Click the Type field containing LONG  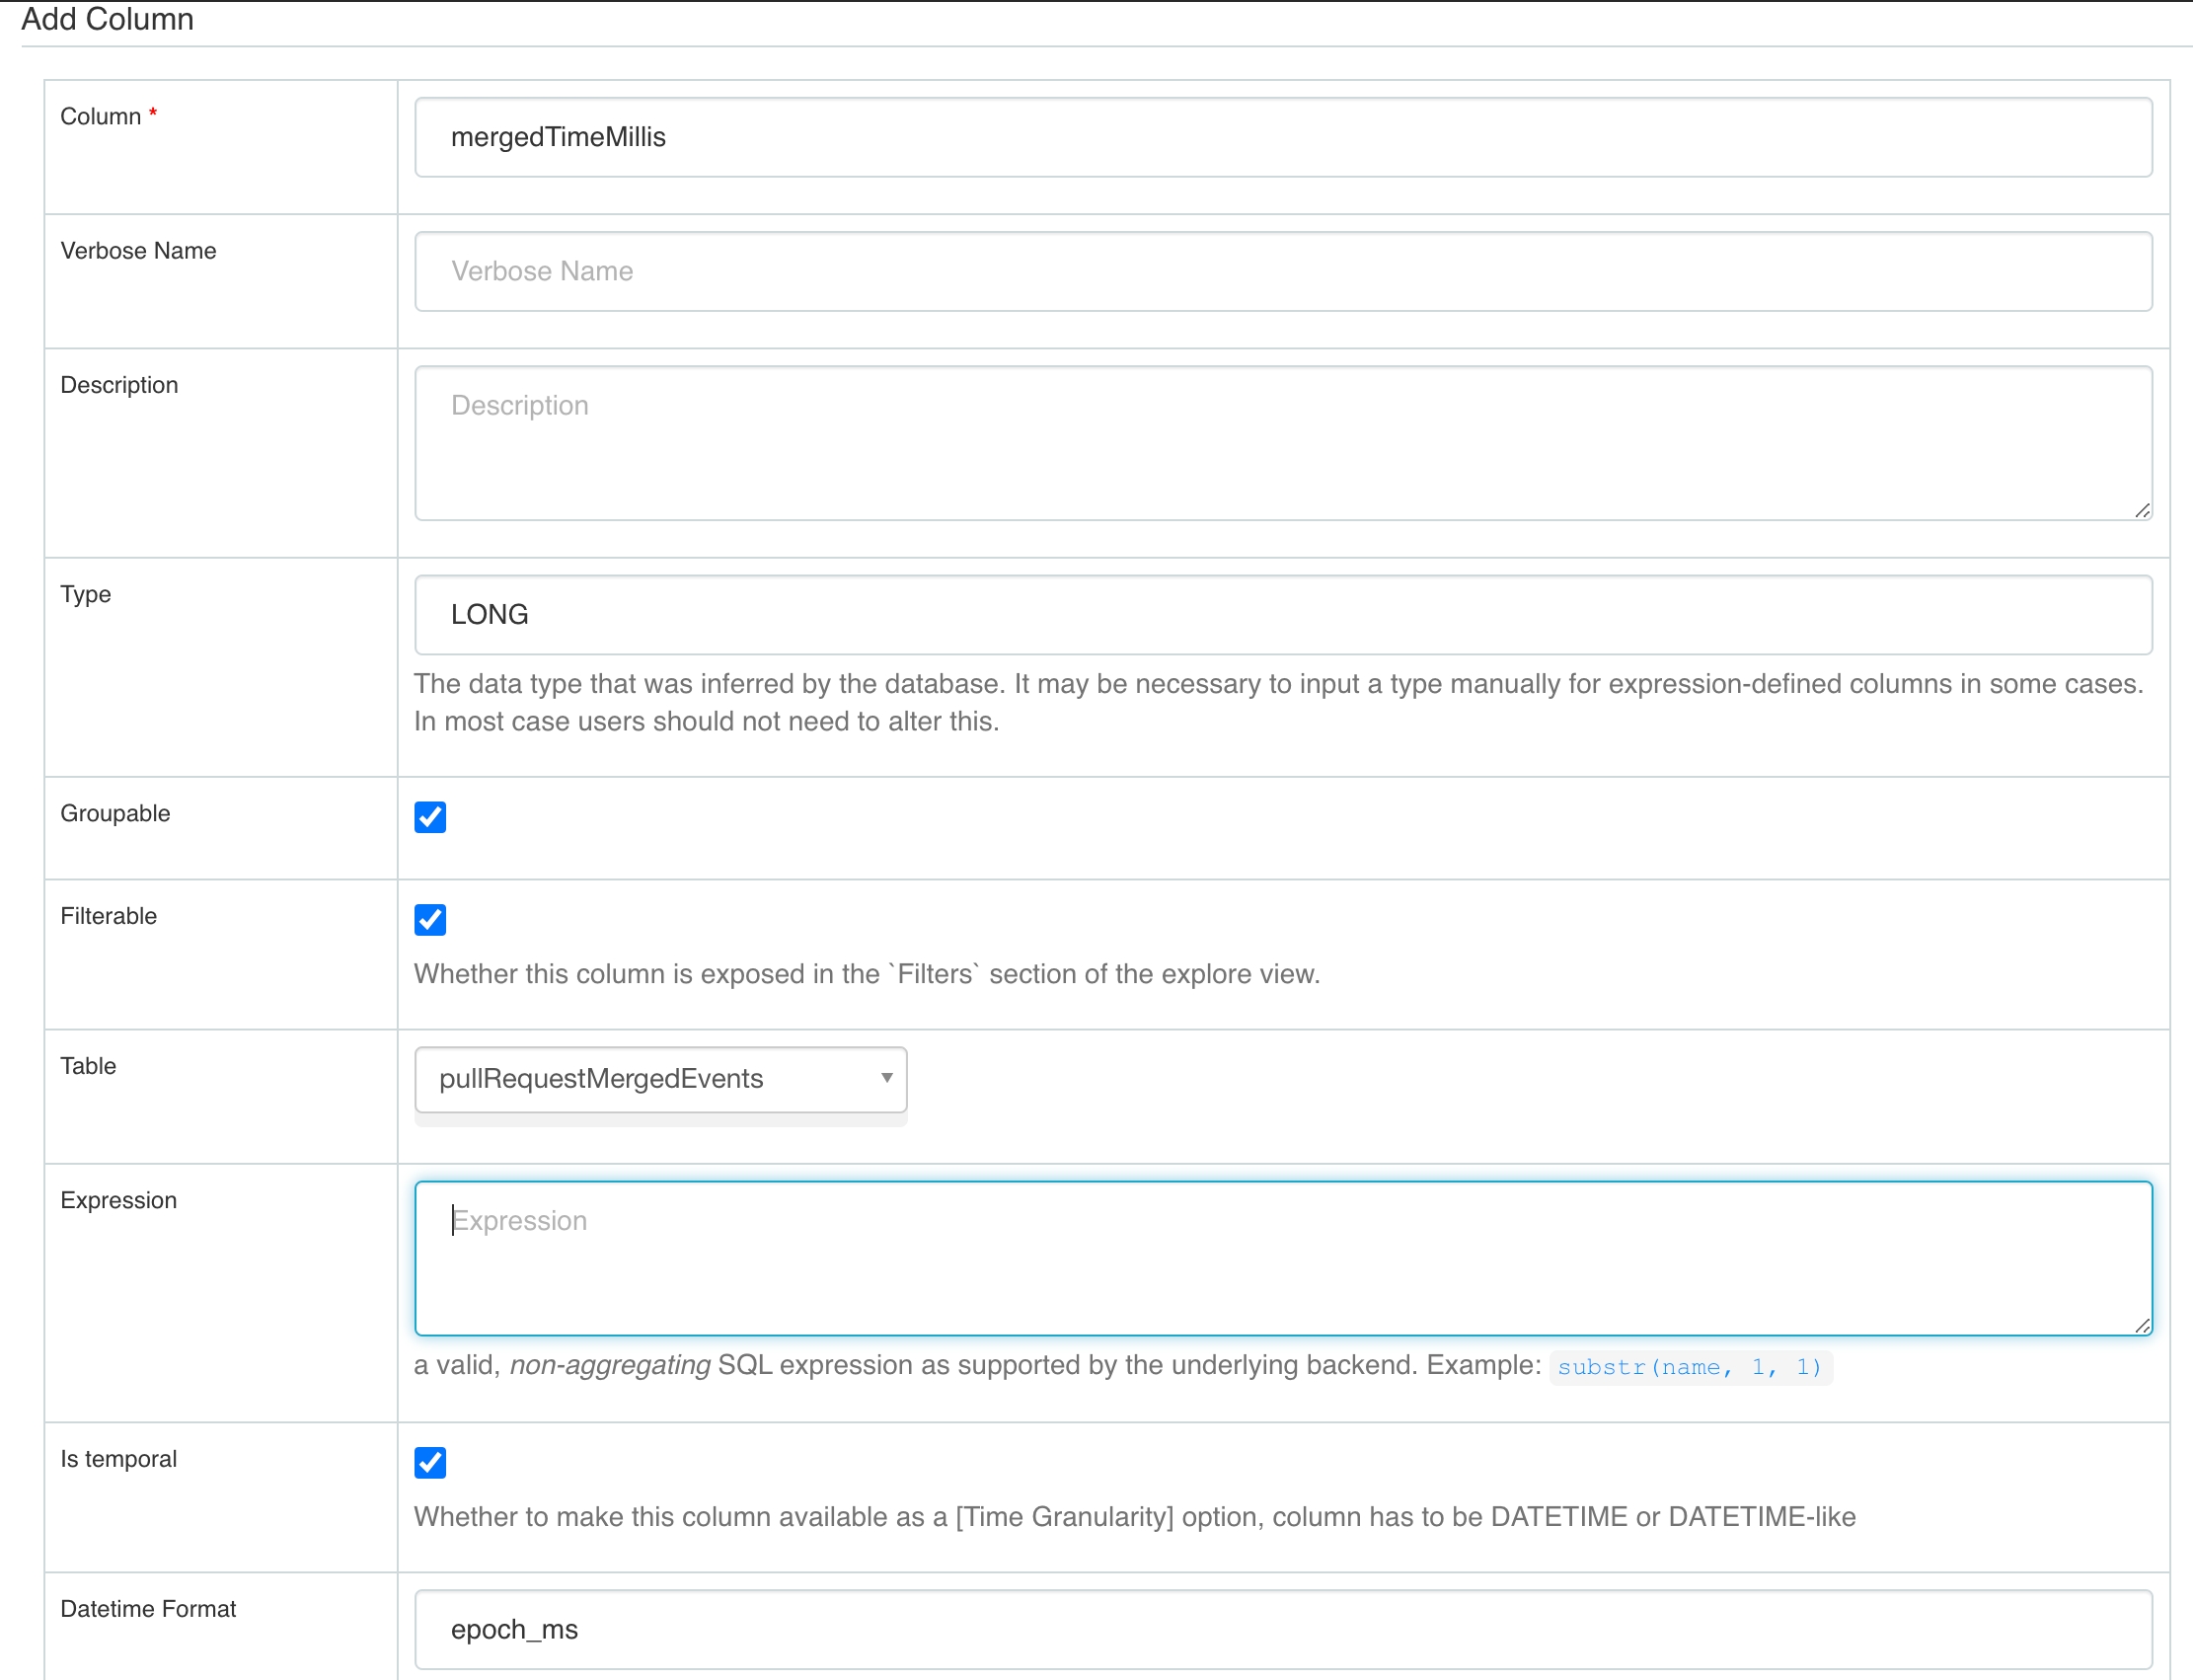(x=1282, y=614)
